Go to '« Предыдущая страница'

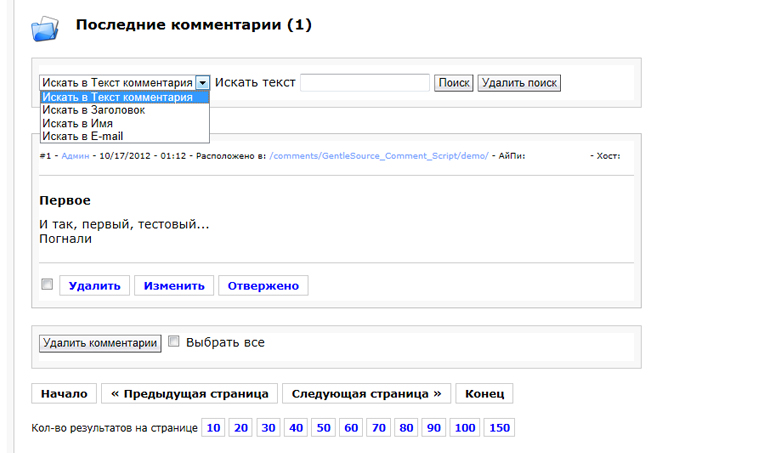tap(190, 394)
